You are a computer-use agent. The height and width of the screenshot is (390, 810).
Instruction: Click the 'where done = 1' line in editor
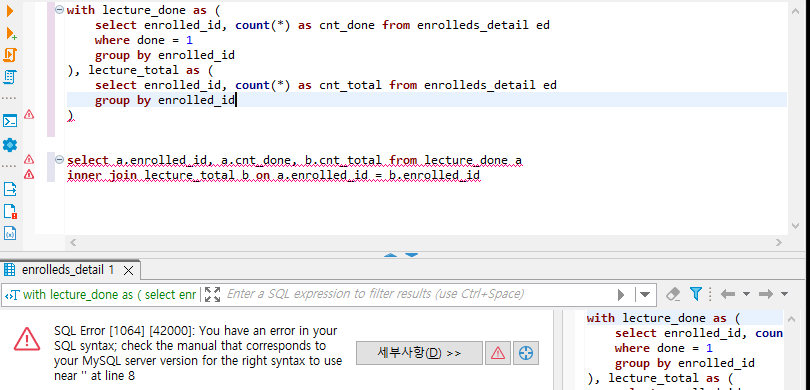(144, 40)
